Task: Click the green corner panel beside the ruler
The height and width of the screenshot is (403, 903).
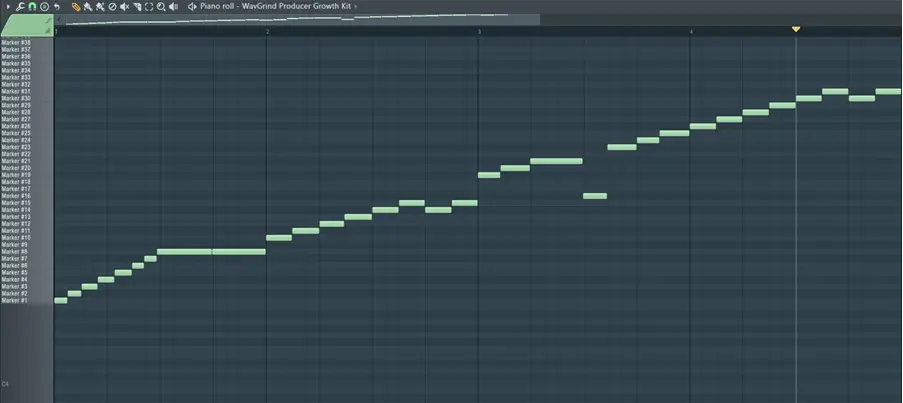Action: 26,26
